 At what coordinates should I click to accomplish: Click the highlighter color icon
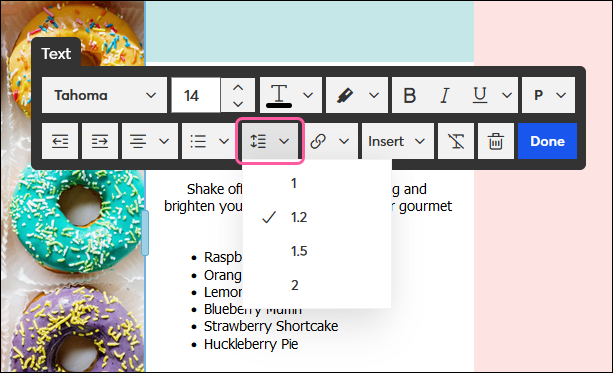pyautogui.click(x=344, y=95)
